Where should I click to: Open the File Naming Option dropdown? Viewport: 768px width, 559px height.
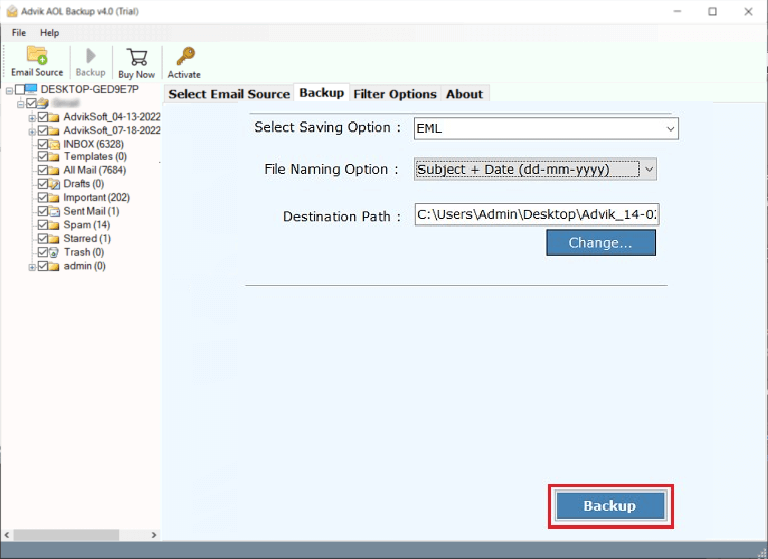[x=535, y=170]
